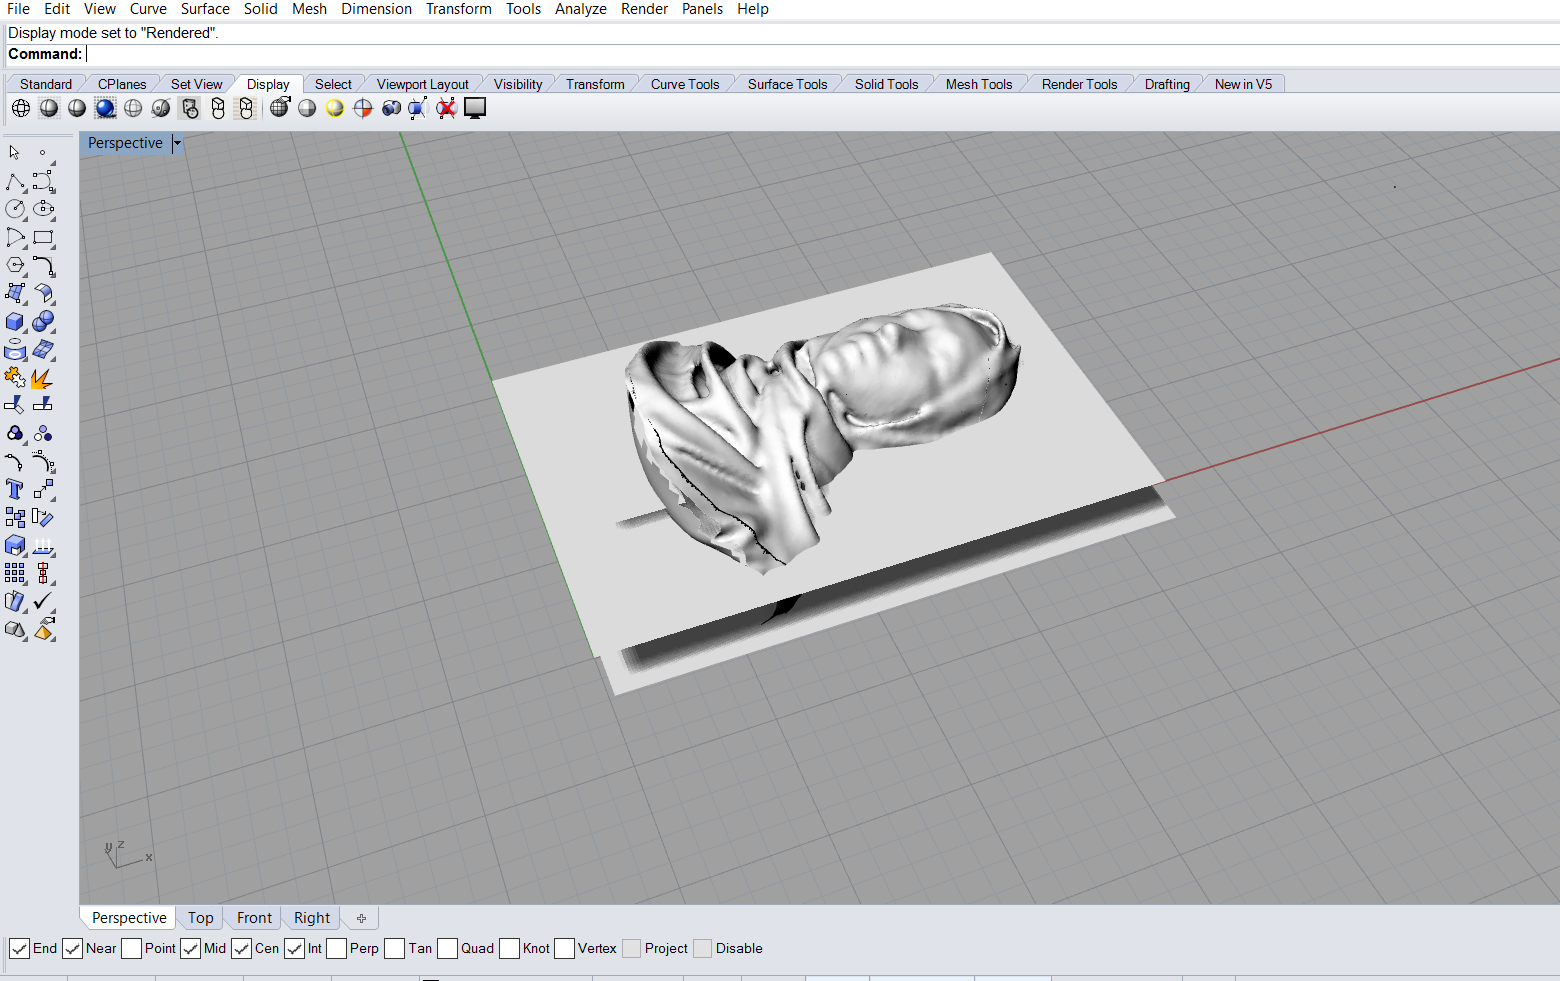Open the Panels menu
Viewport: 1560px width, 981px height.
point(702,9)
